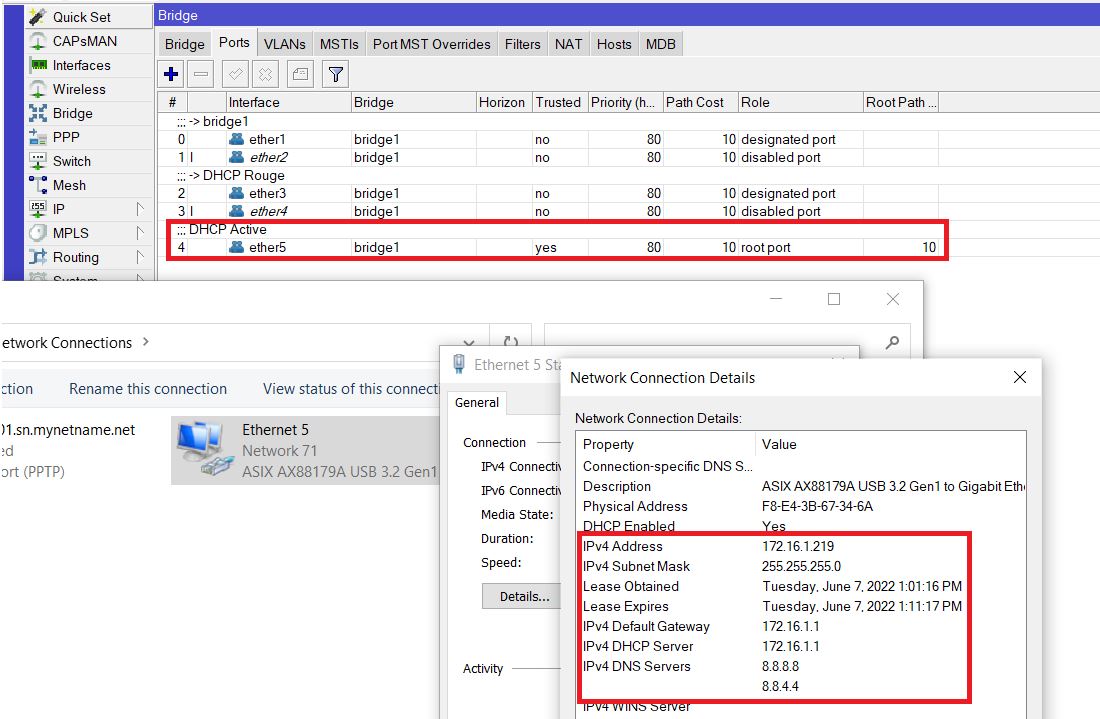
Task: Switch to the NAT tab
Action: [x=568, y=44]
